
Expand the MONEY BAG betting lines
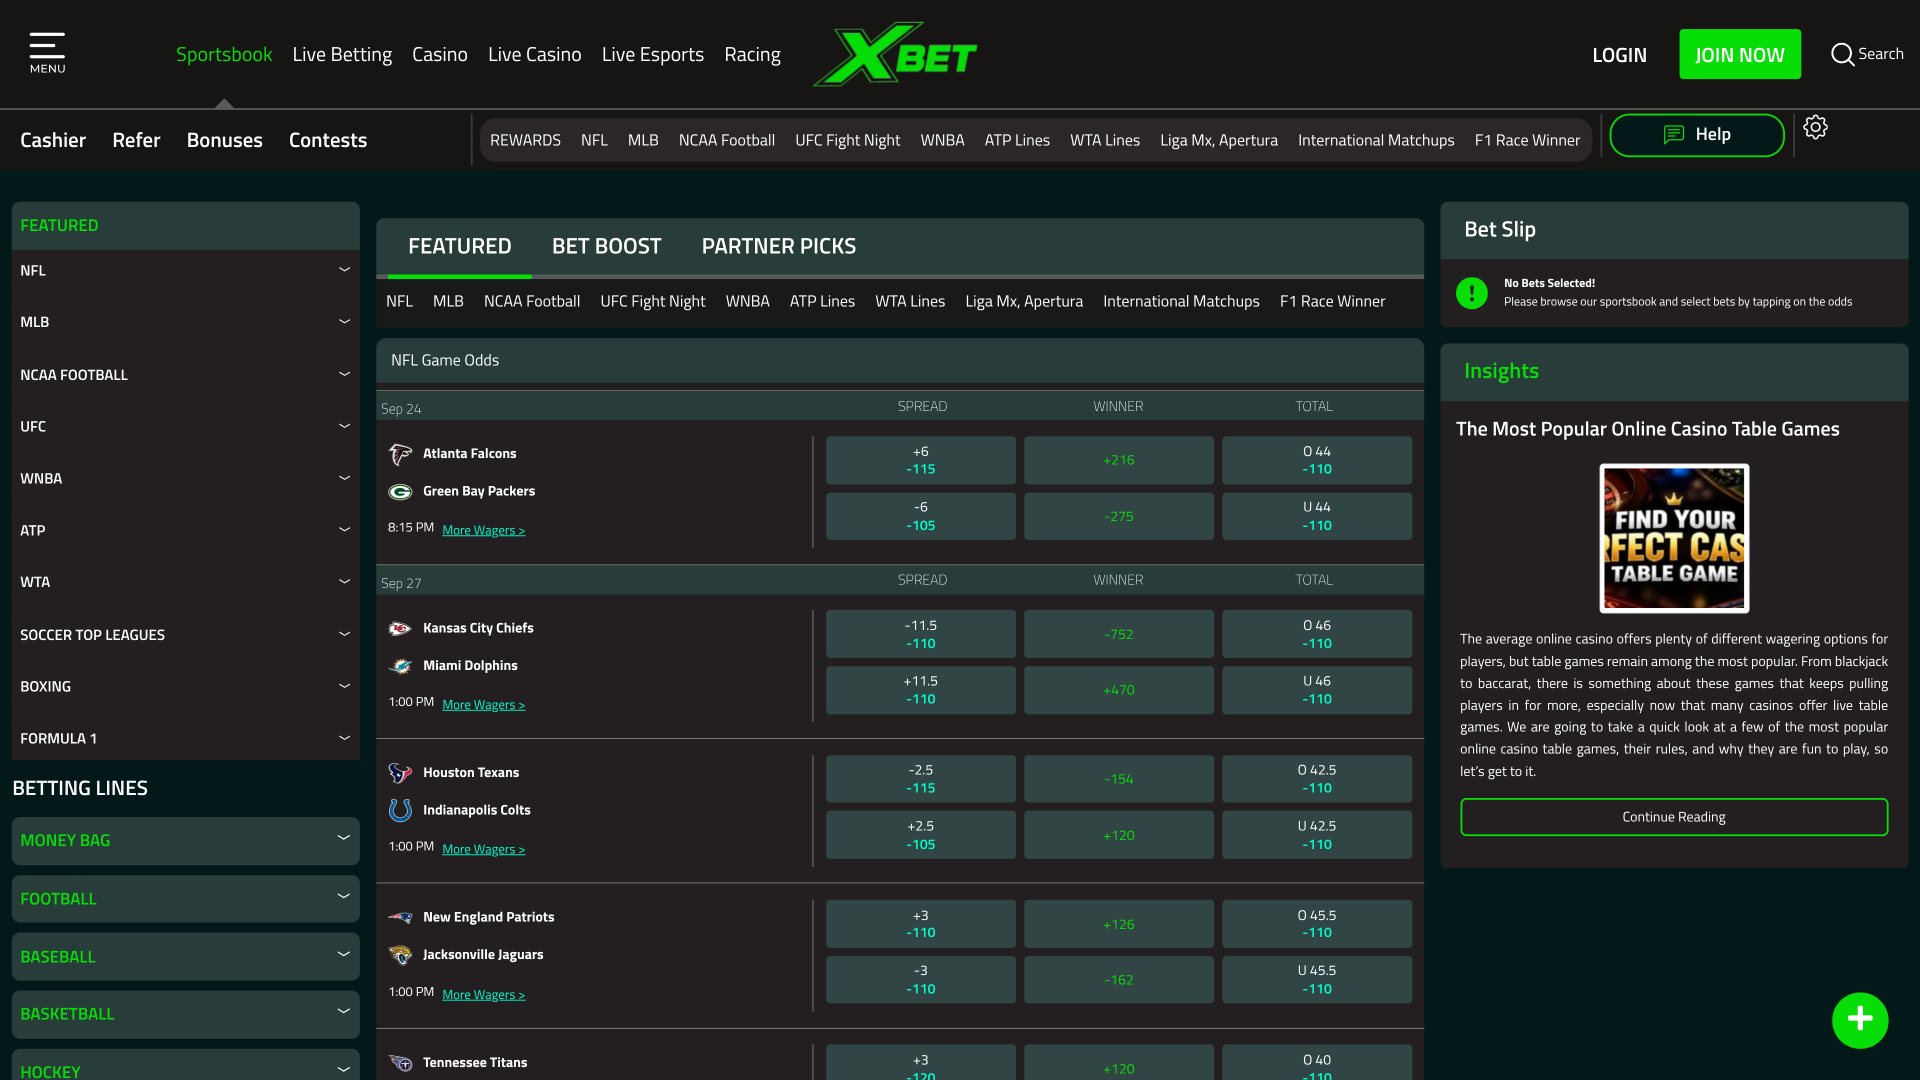[185, 841]
